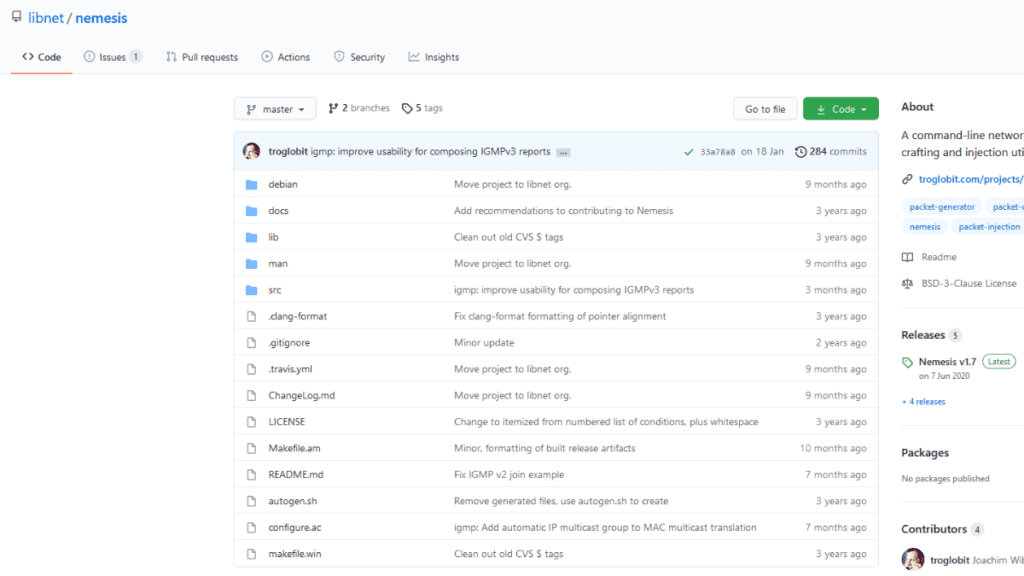This screenshot has width=1024, height=576.
Task: Open the troglobit.com/projects link
Action: (970, 179)
